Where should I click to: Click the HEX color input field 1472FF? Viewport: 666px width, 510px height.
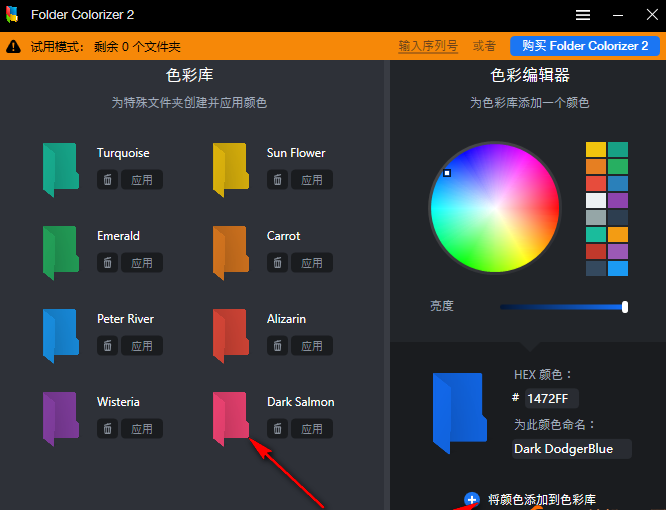(552, 398)
